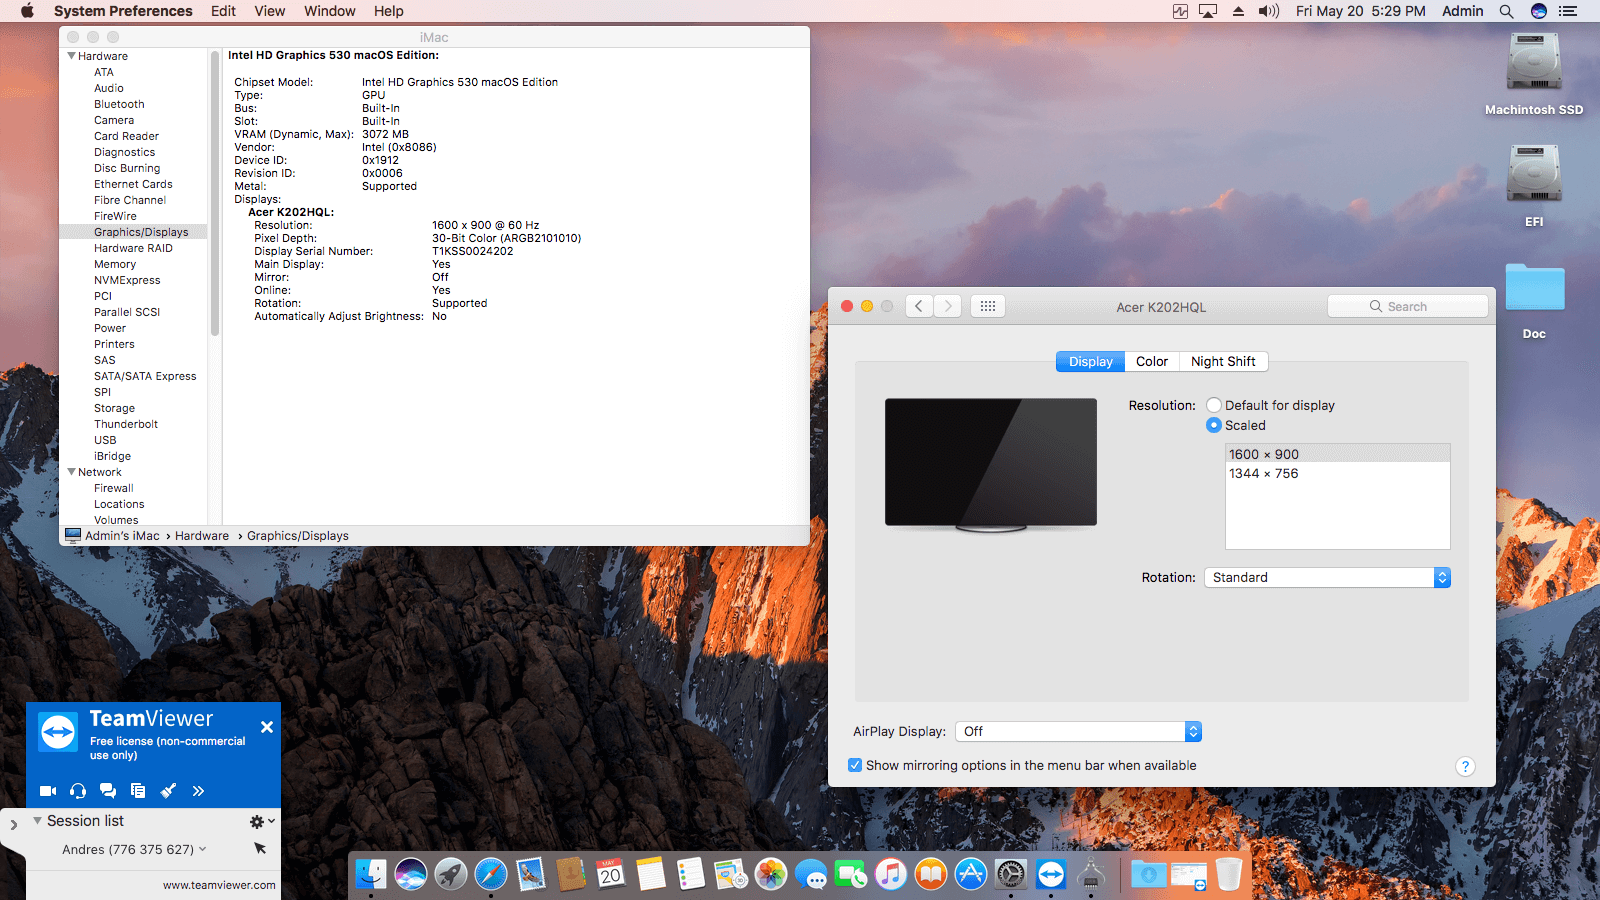The width and height of the screenshot is (1600, 900).
Task: Start video in TeamViewer panel
Action: [x=47, y=791]
